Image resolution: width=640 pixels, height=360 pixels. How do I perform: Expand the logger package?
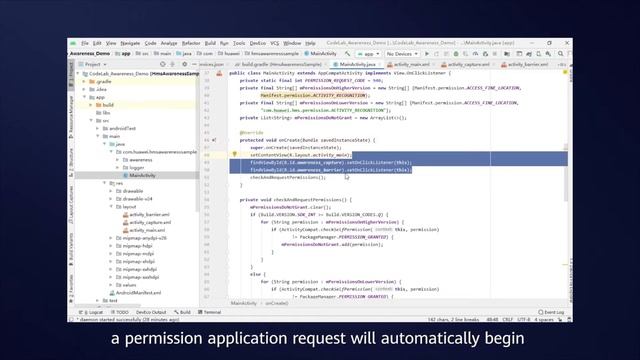coord(118,167)
